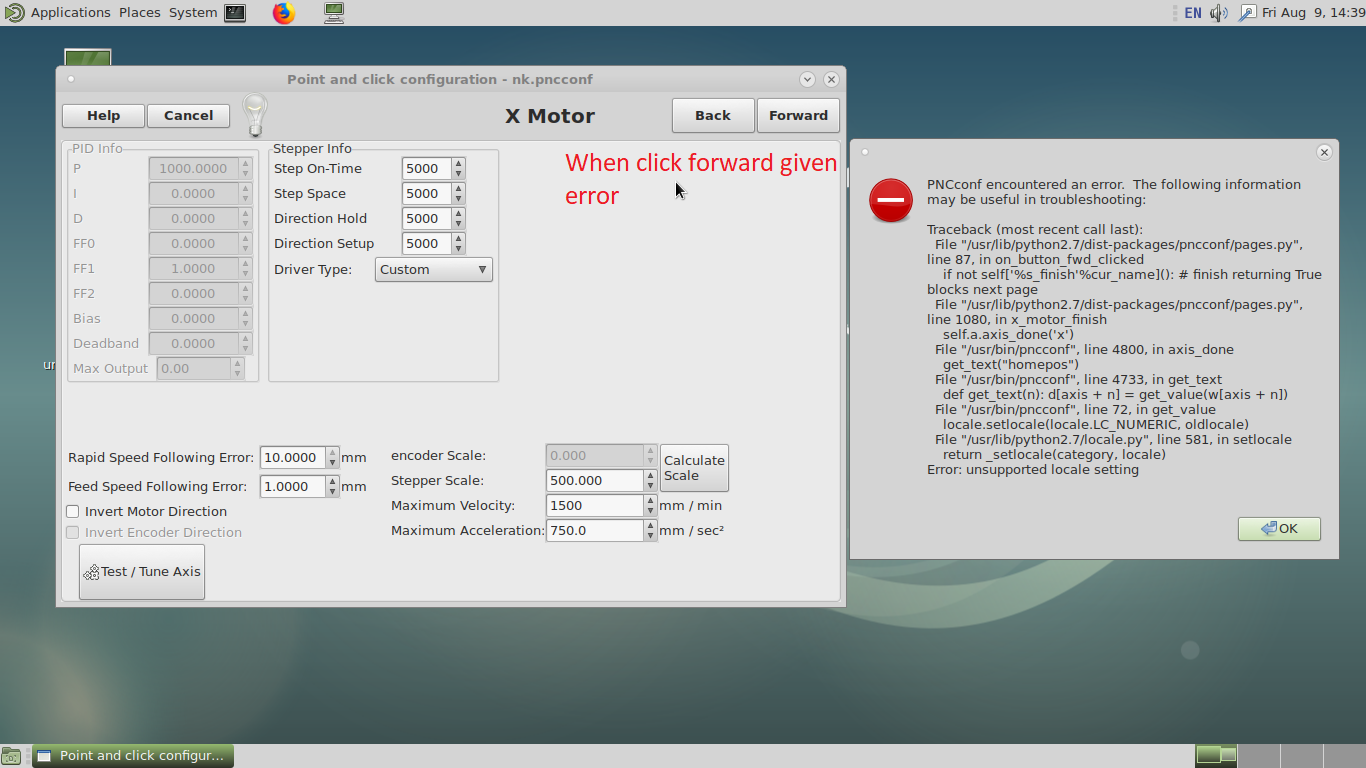The width and height of the screenshot is (1366, 768).
Task: Click the taskbar Point and click configuration button
Action: point(133,756)
